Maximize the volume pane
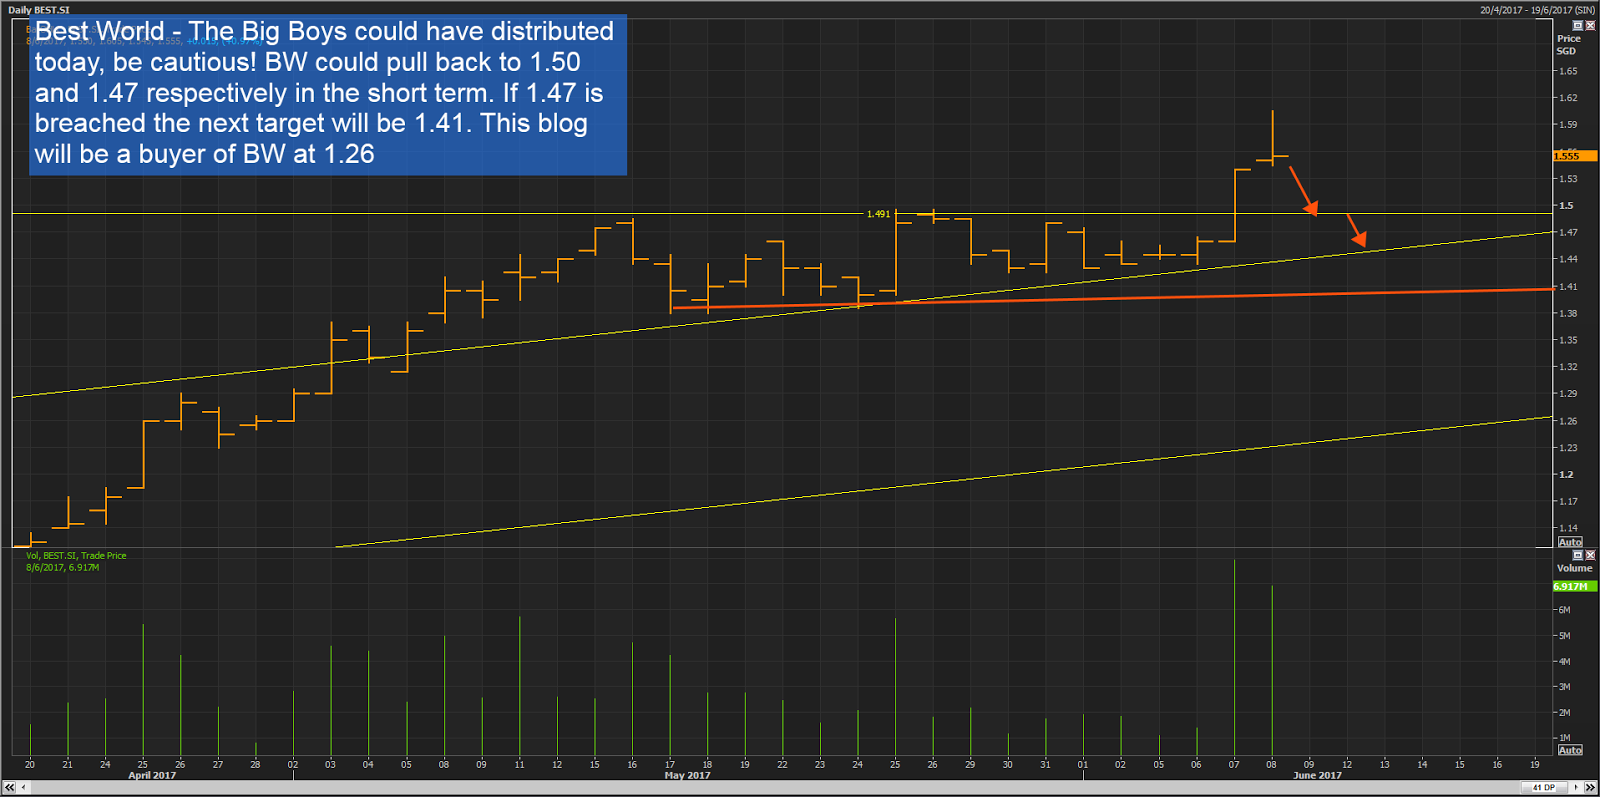The image size is (1600, 797). [1578, 555]
